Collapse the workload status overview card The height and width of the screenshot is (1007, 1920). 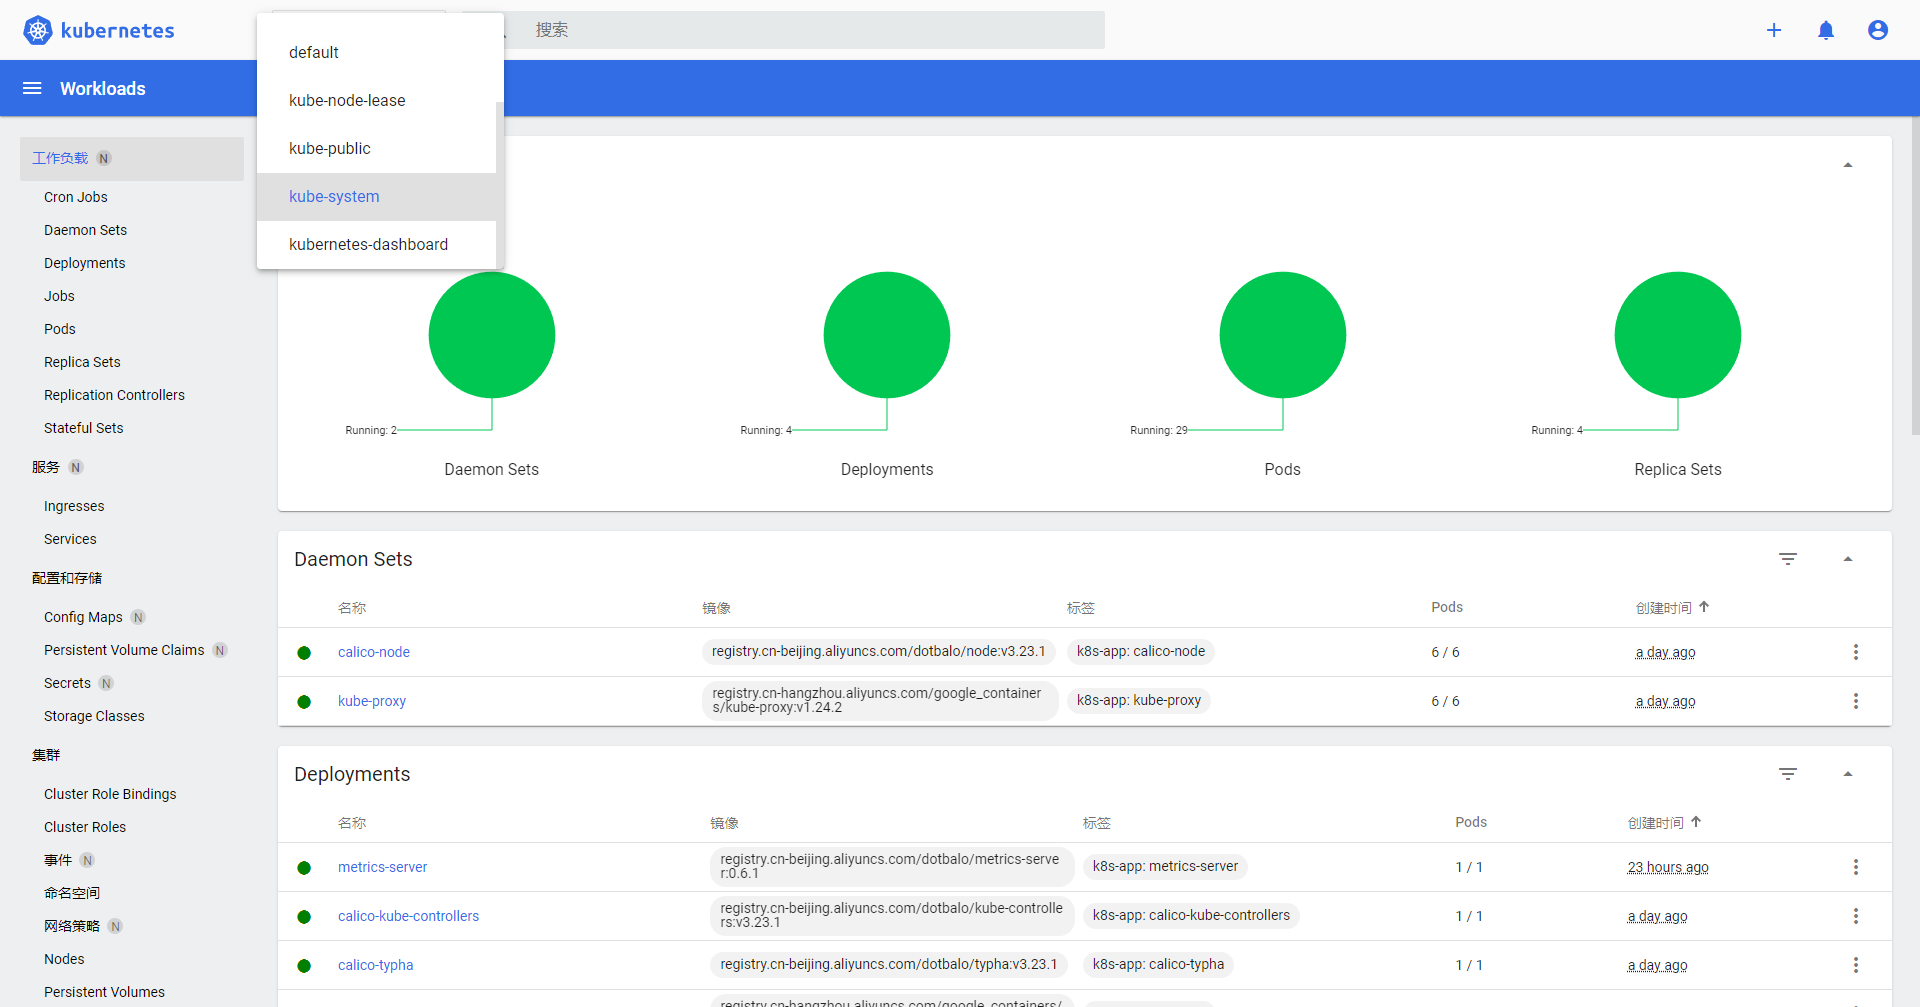tap(1848, 165)
